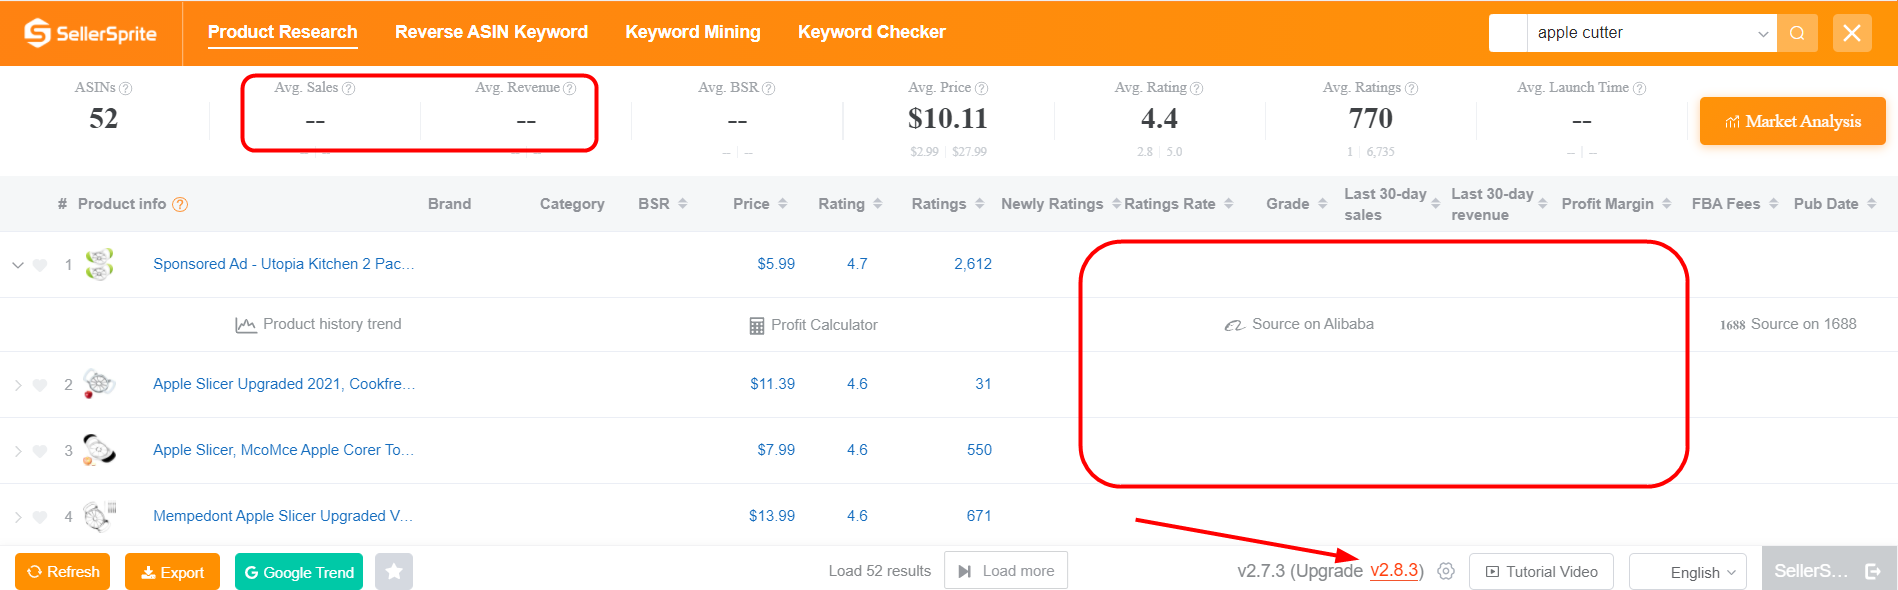Click the Product info help icon
Viewport: 1898px width, 590px height.
(x=180, y=204)
